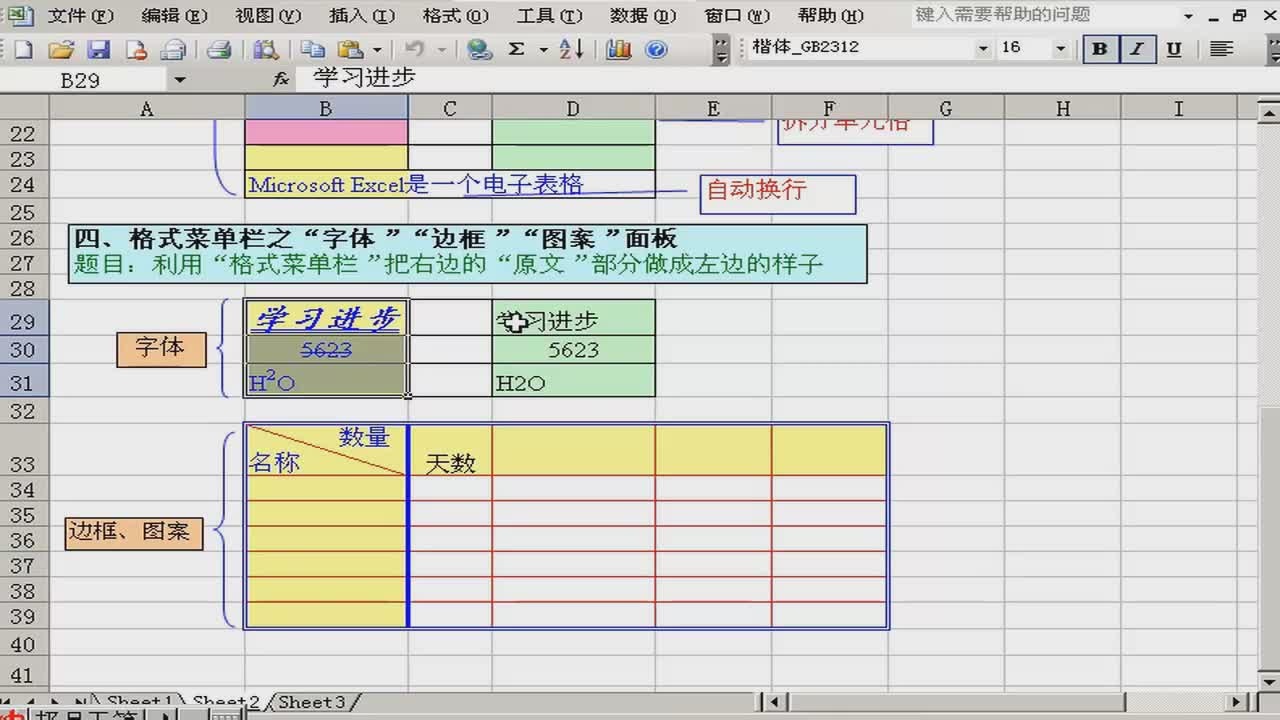Select cell C33 labeled 天数
Viewport: 1280px width, 720px height.
click(450, 450)
